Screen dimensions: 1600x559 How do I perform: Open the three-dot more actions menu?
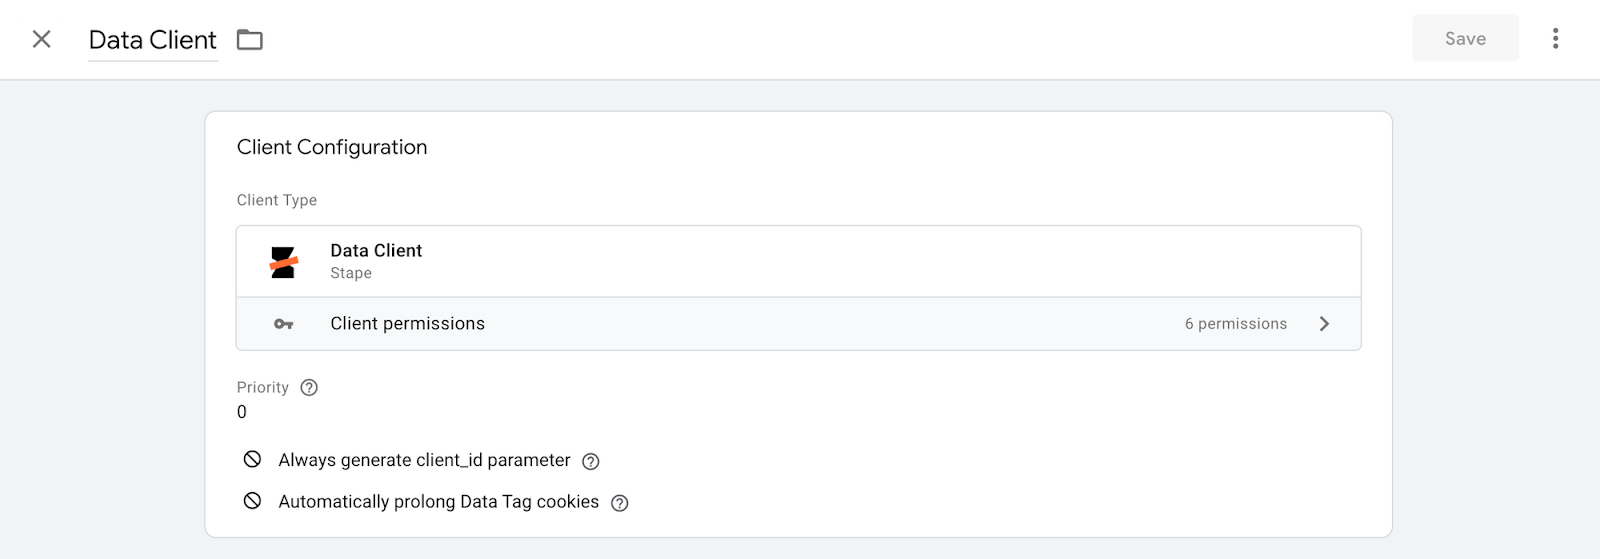click(x=1555, y=39)
